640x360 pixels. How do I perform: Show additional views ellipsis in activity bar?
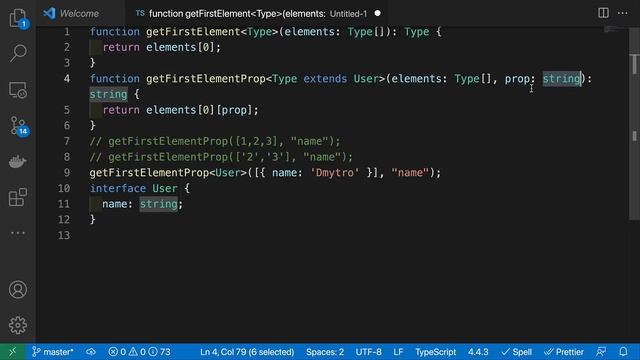(18, 233)
